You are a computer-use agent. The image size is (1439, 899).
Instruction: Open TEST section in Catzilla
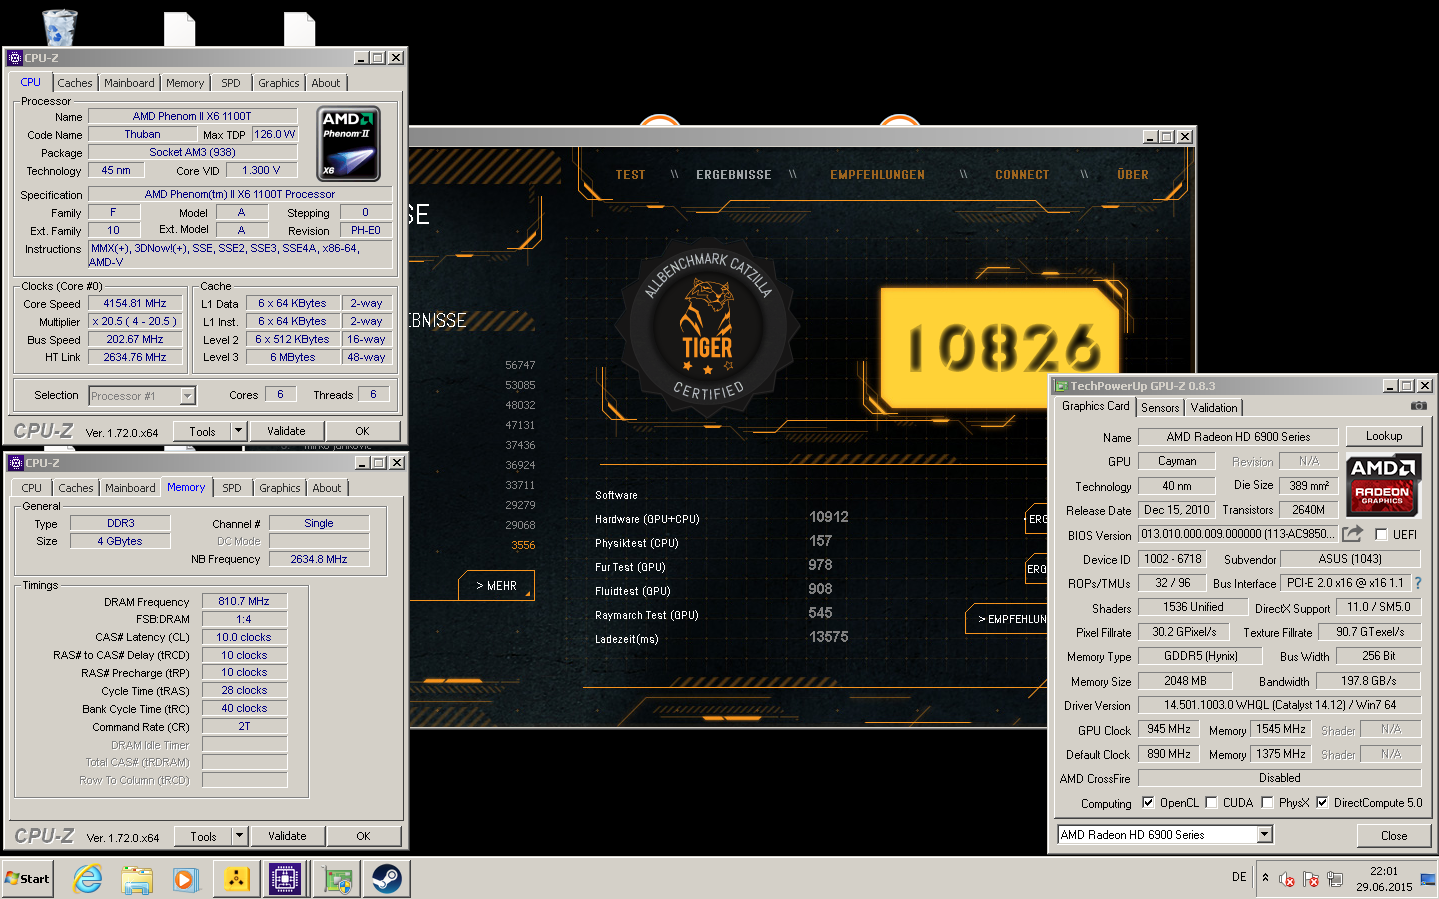630,174
